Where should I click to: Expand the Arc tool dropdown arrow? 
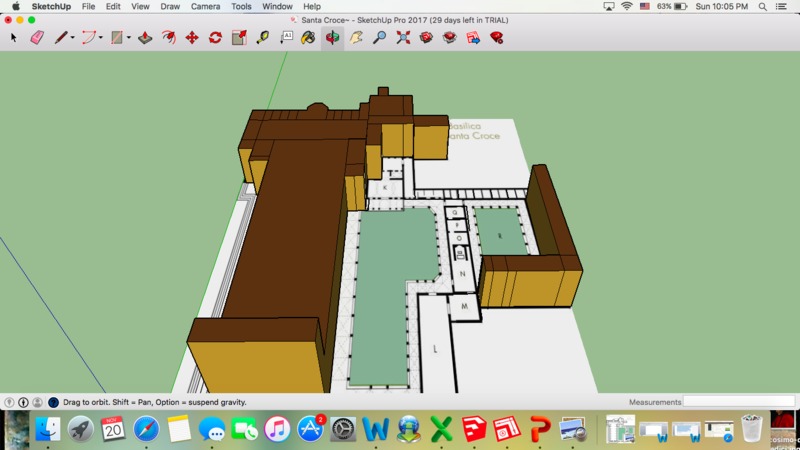click(101, 38)
